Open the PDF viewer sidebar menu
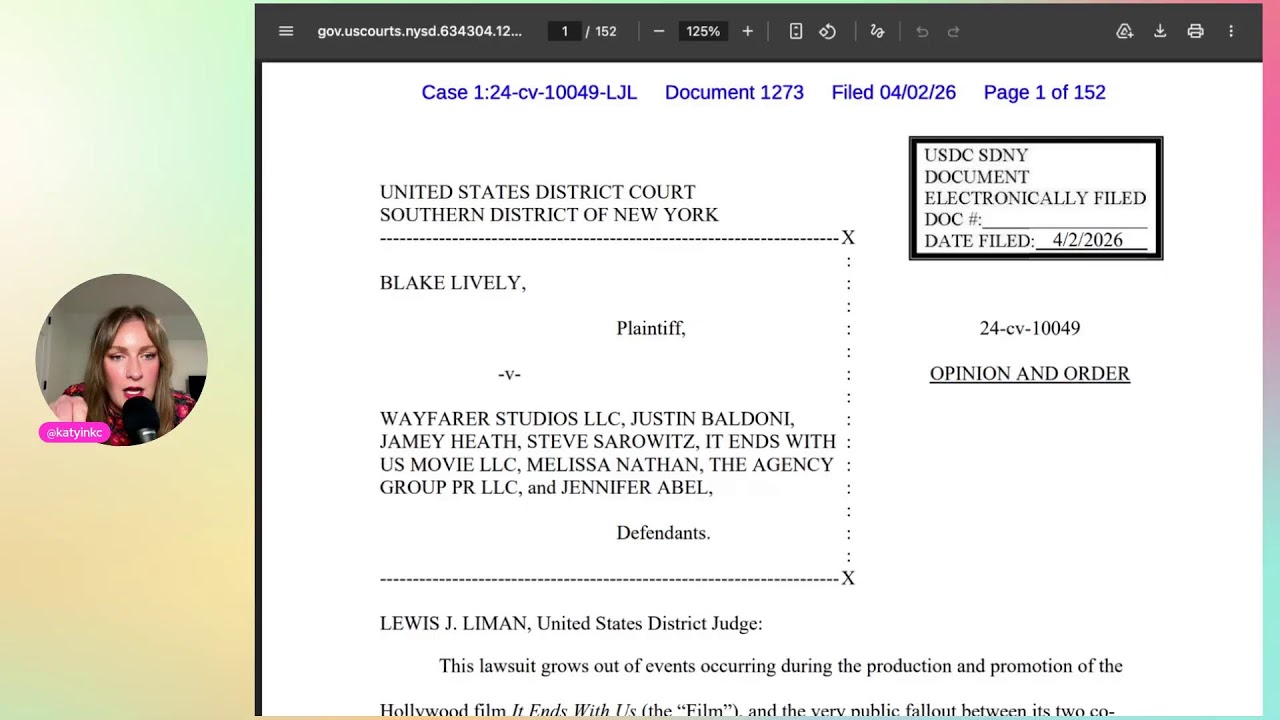The image size is (1280, 720). (x=286, y=31)
